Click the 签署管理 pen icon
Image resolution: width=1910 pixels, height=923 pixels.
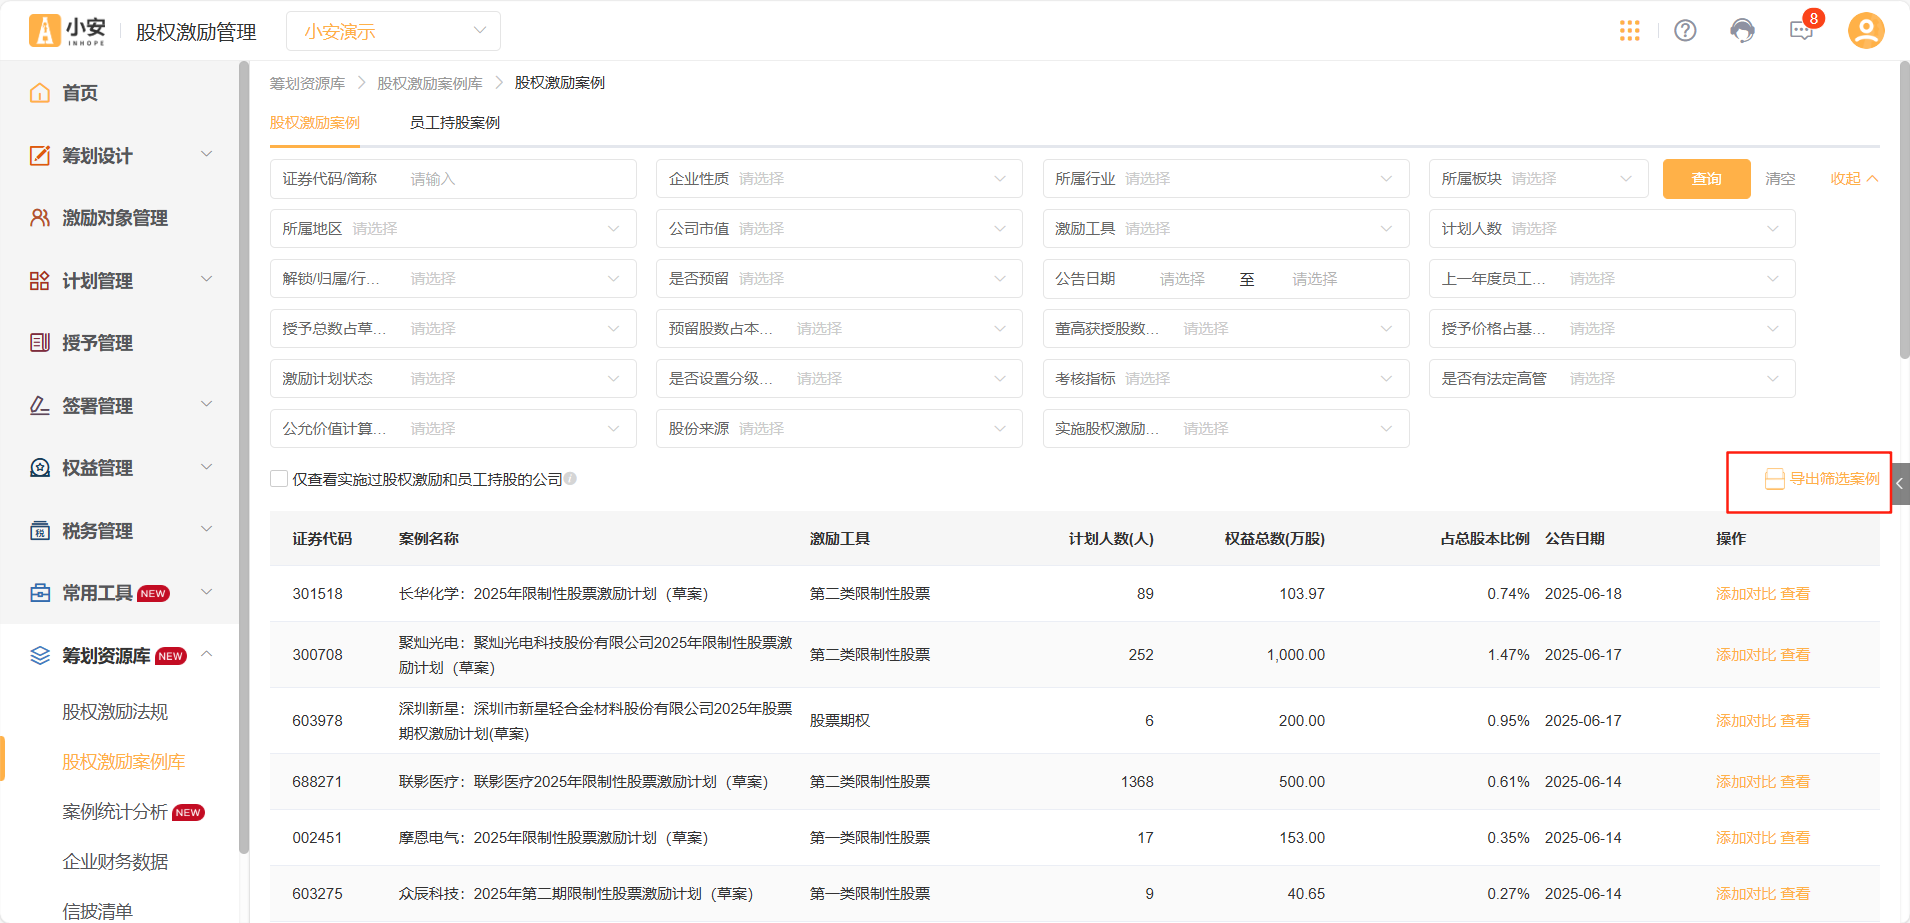click(x=39, y=406)
